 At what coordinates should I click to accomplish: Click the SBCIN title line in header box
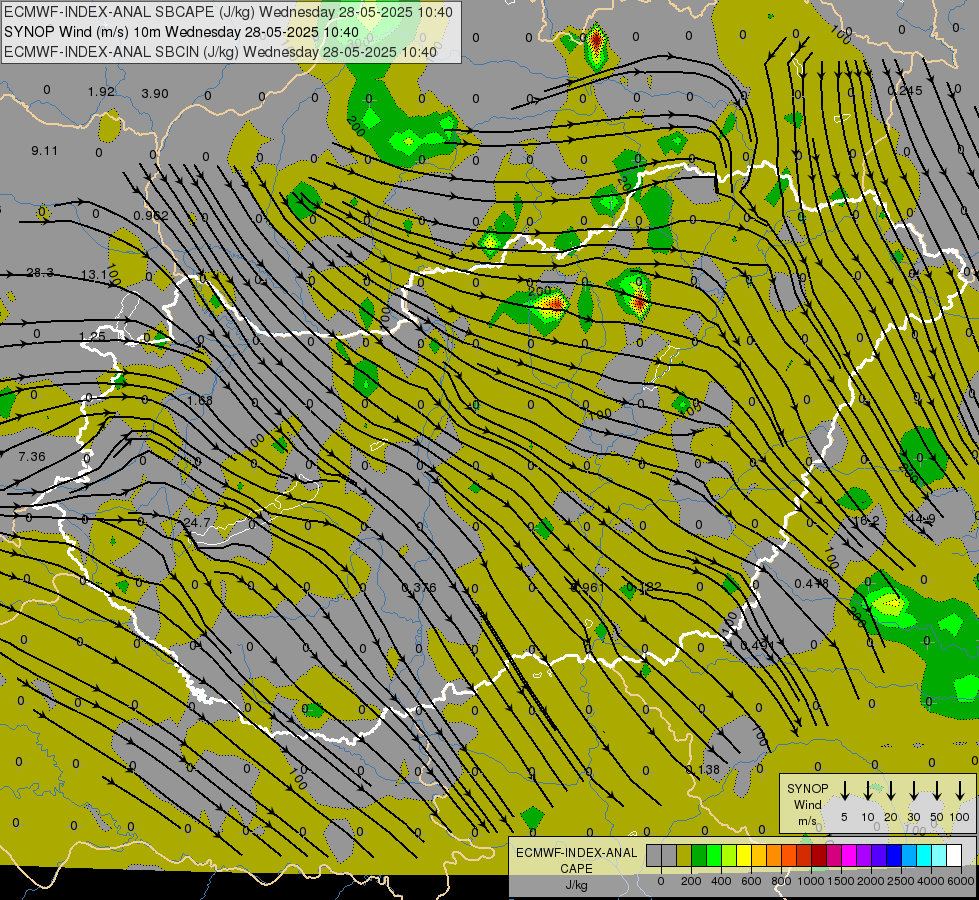coord(220,52)
